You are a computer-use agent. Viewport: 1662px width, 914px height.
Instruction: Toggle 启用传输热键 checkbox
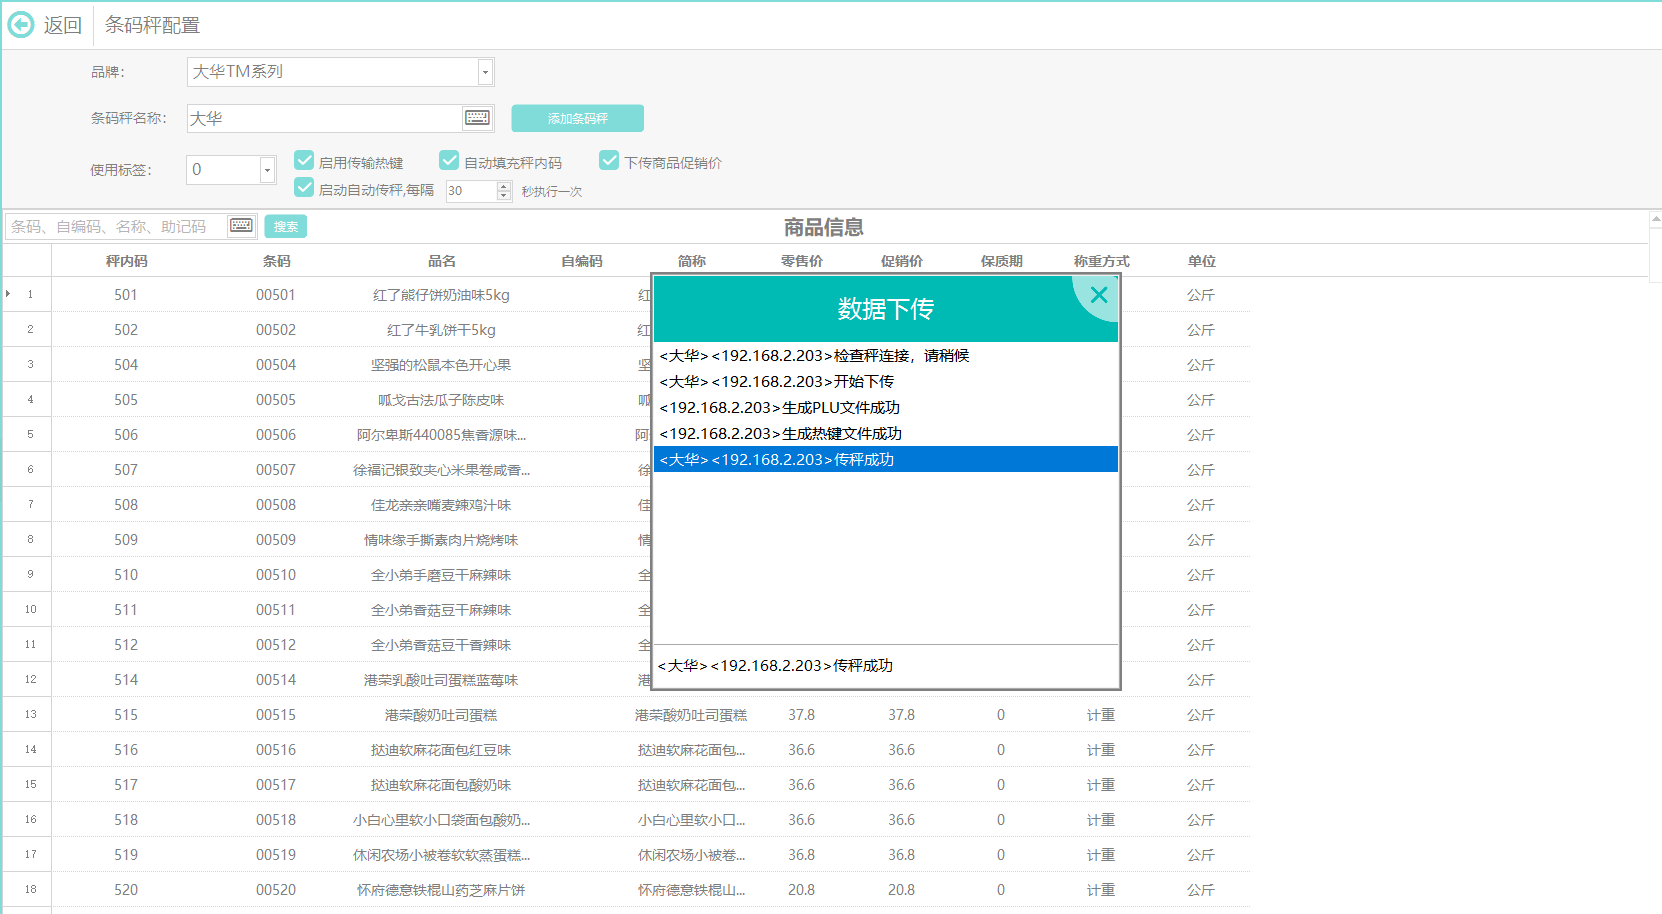tap(304, 160)
